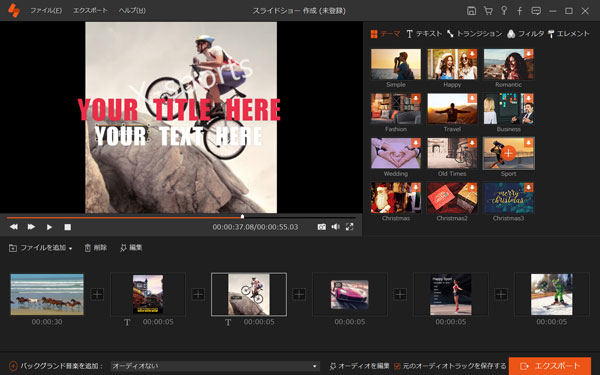Download the Old Times theme via arrow badge

coord(472,143)
